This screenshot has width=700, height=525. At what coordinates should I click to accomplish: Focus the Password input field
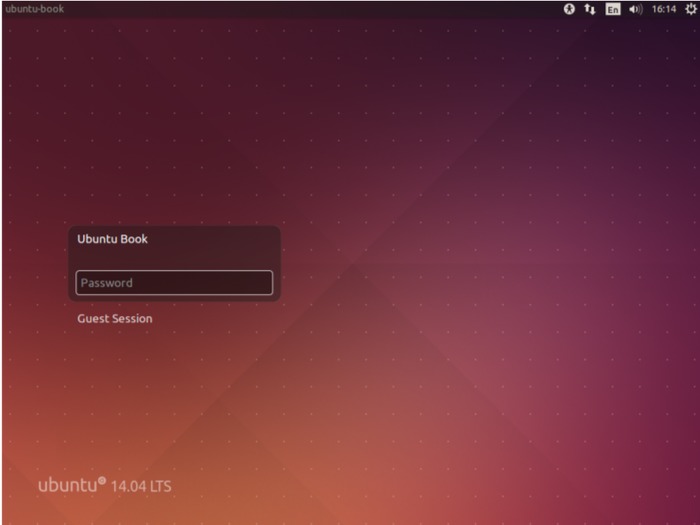(174, 283)
